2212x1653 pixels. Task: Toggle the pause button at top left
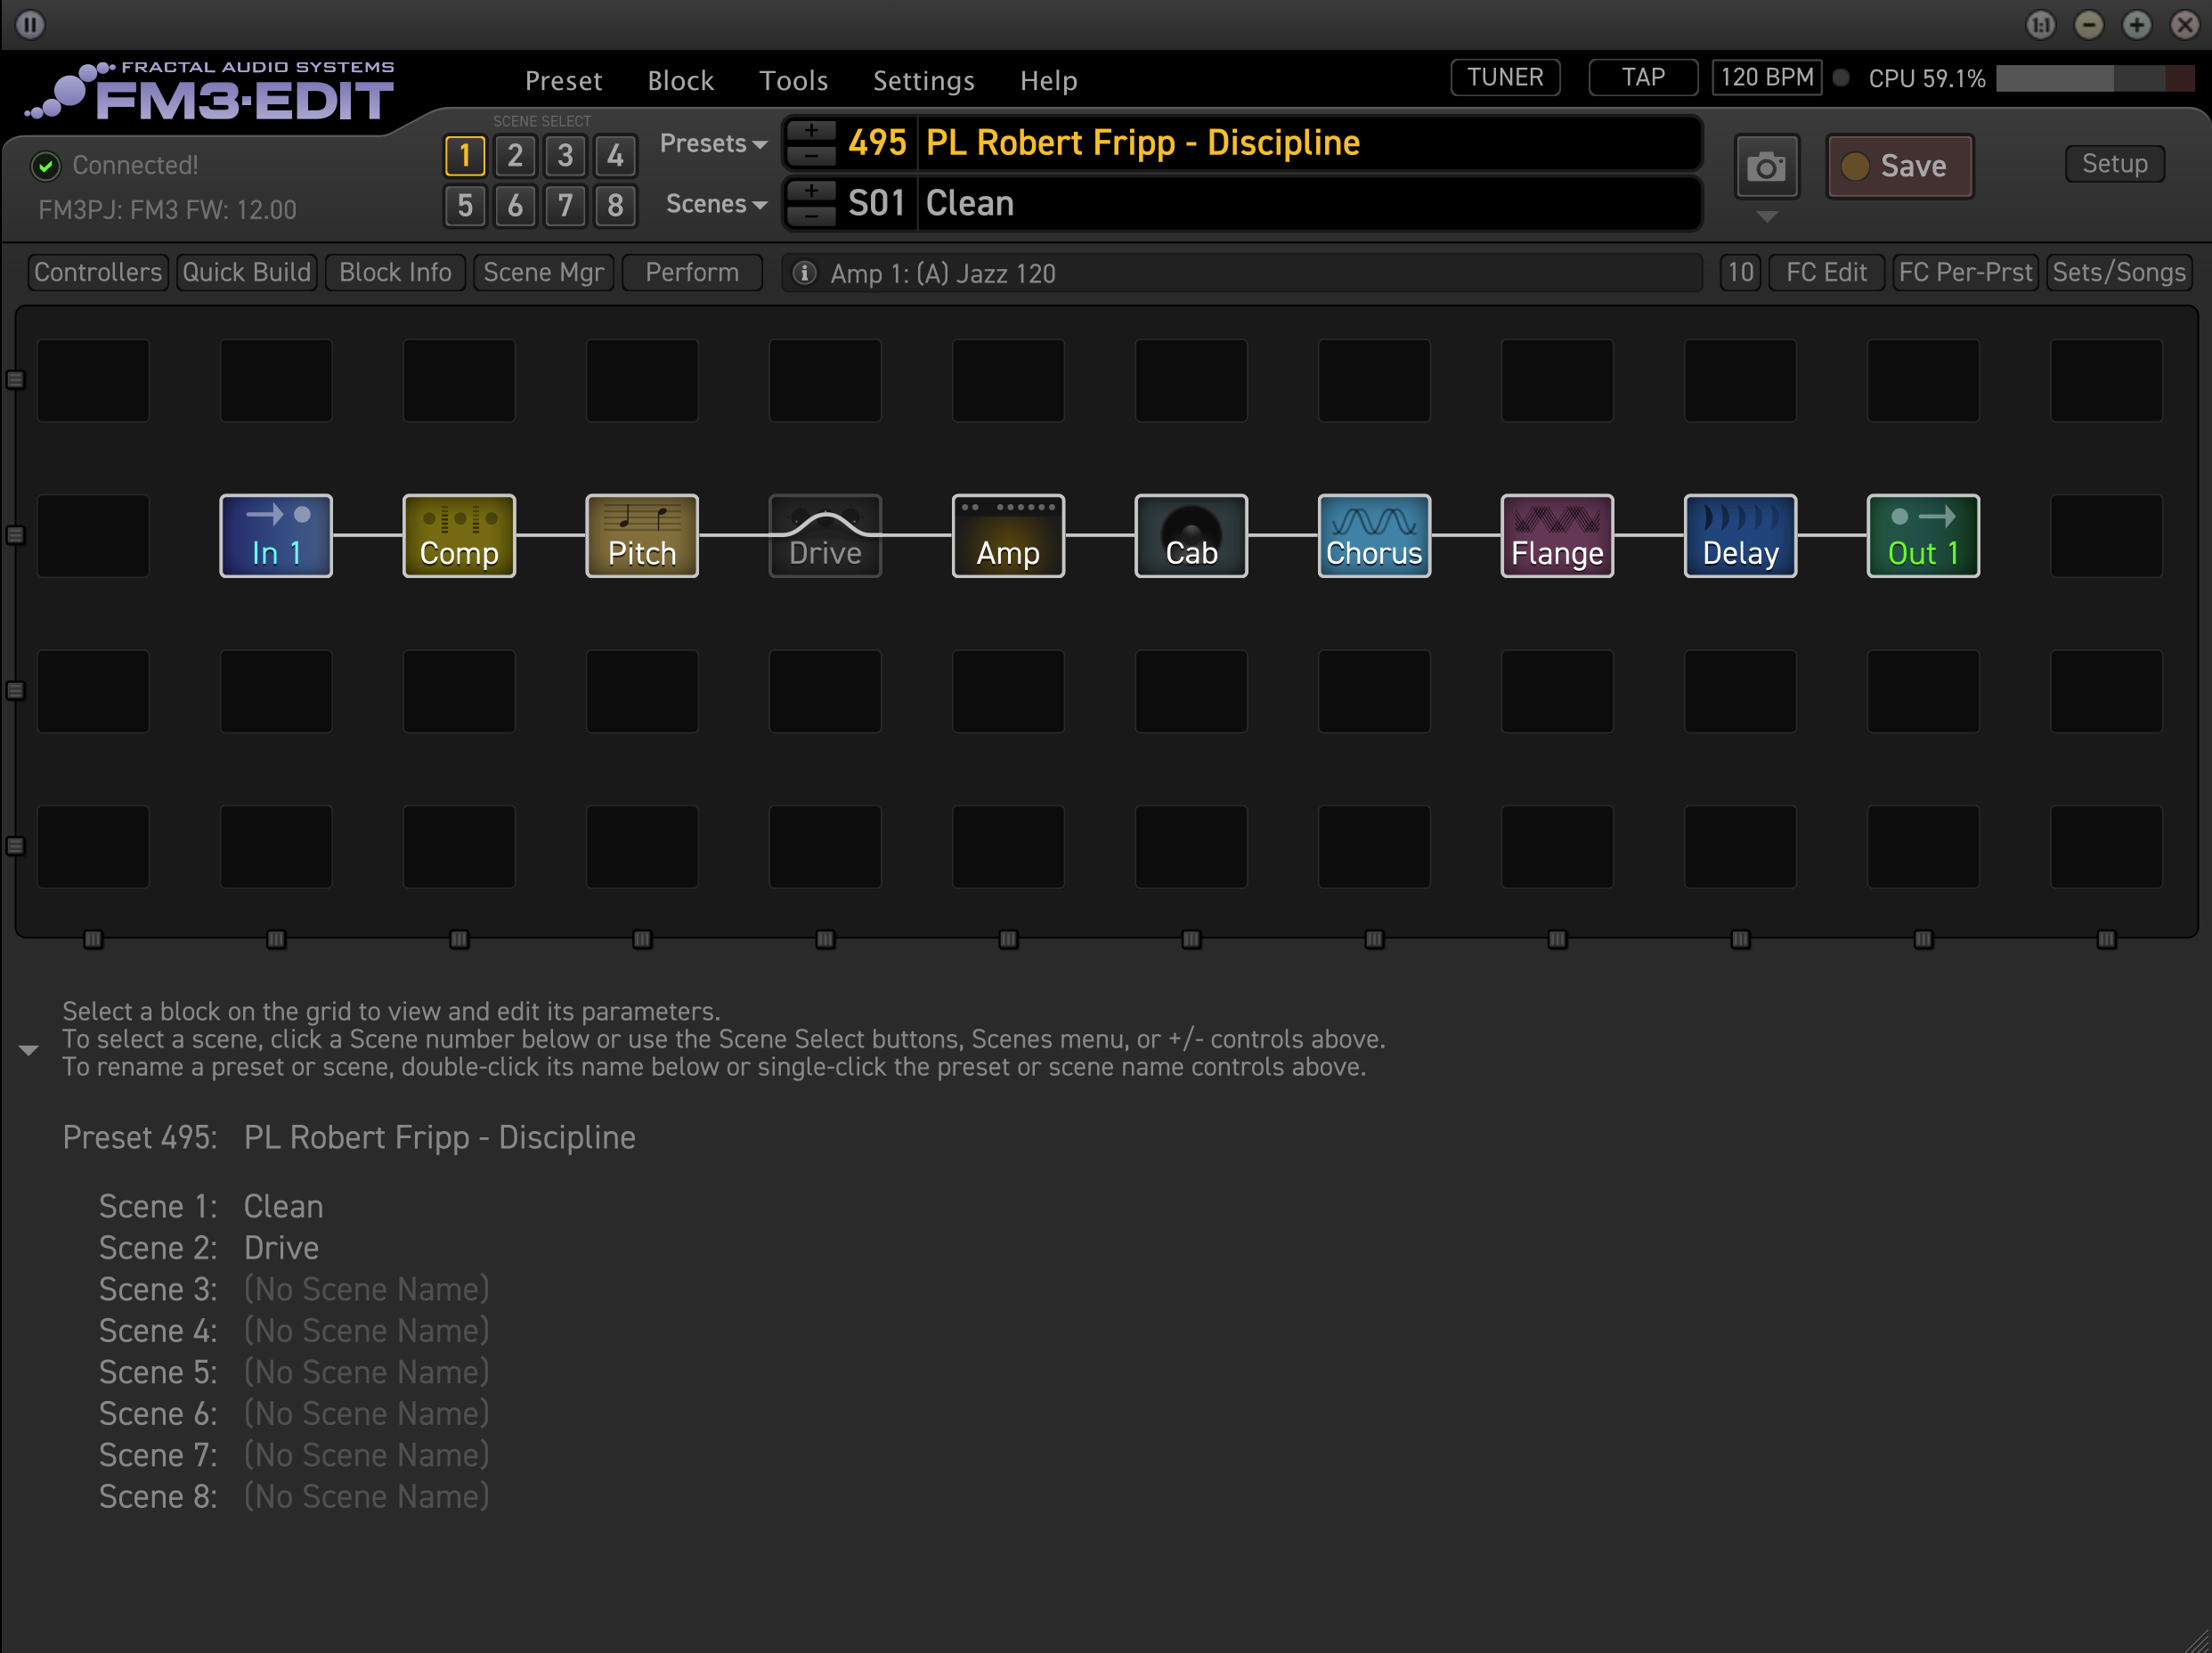click(30, 24)
